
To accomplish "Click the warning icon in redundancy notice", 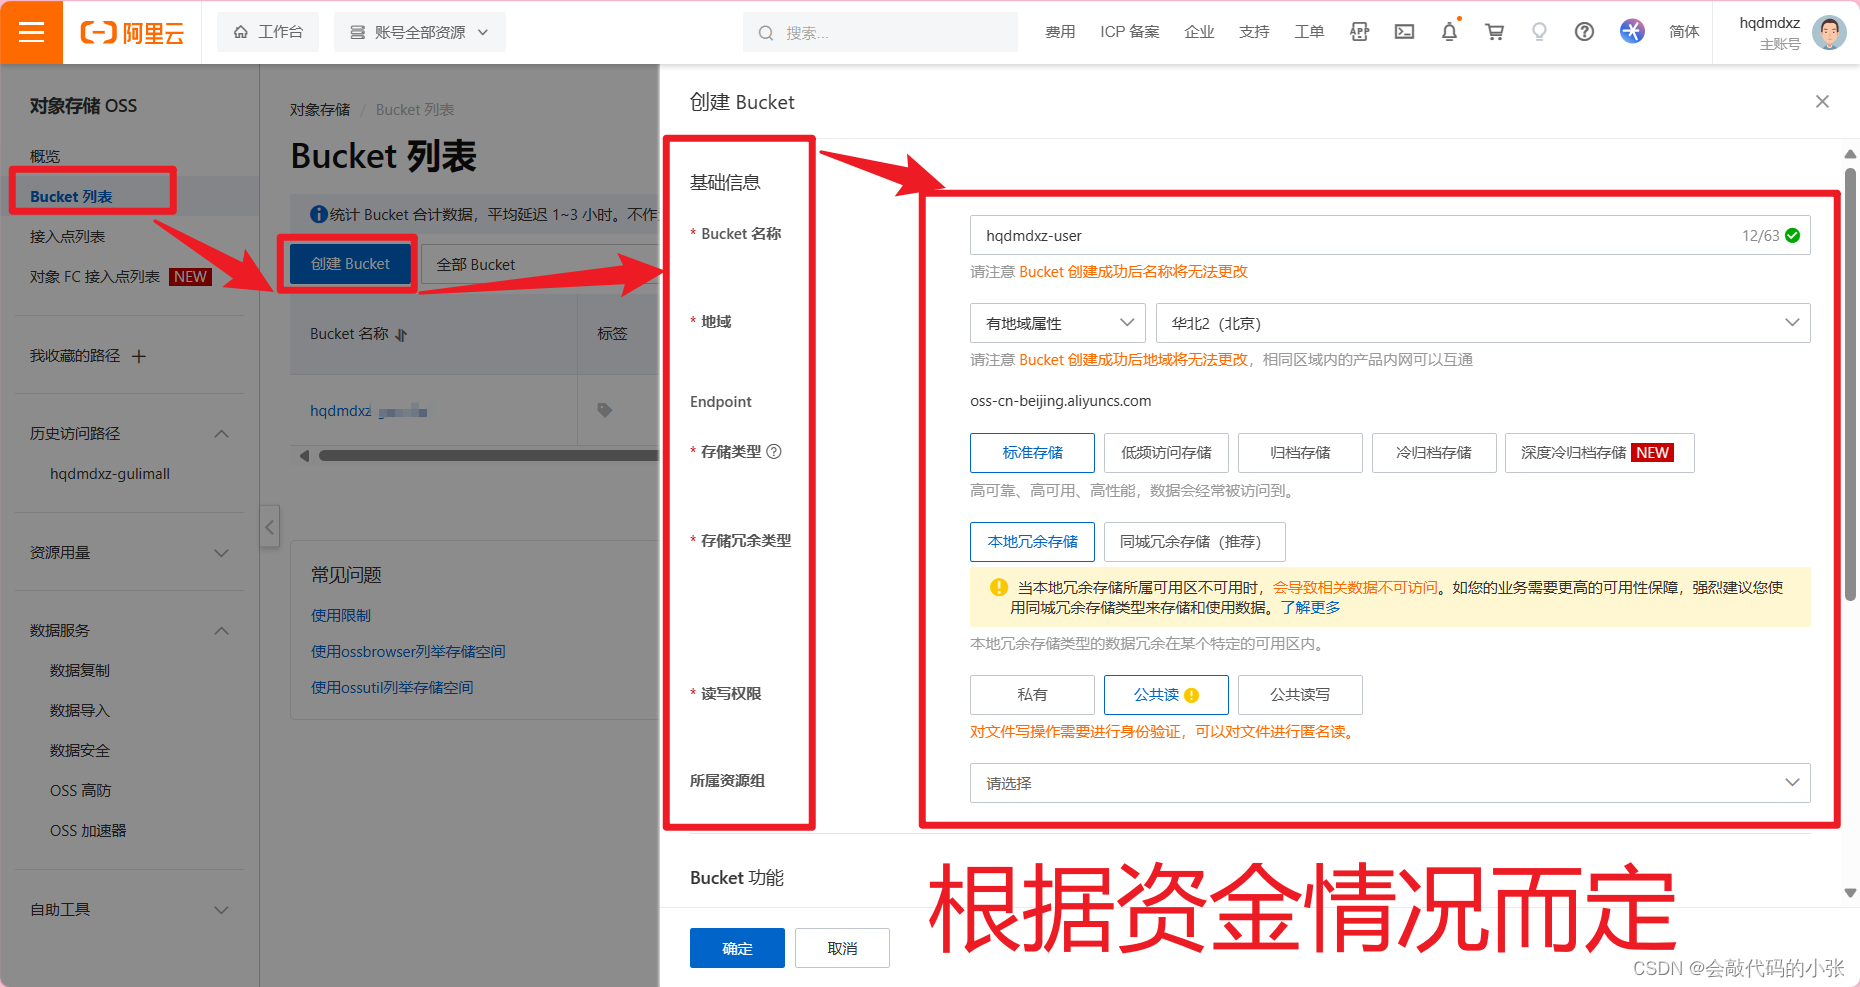I will pos(998,587).
